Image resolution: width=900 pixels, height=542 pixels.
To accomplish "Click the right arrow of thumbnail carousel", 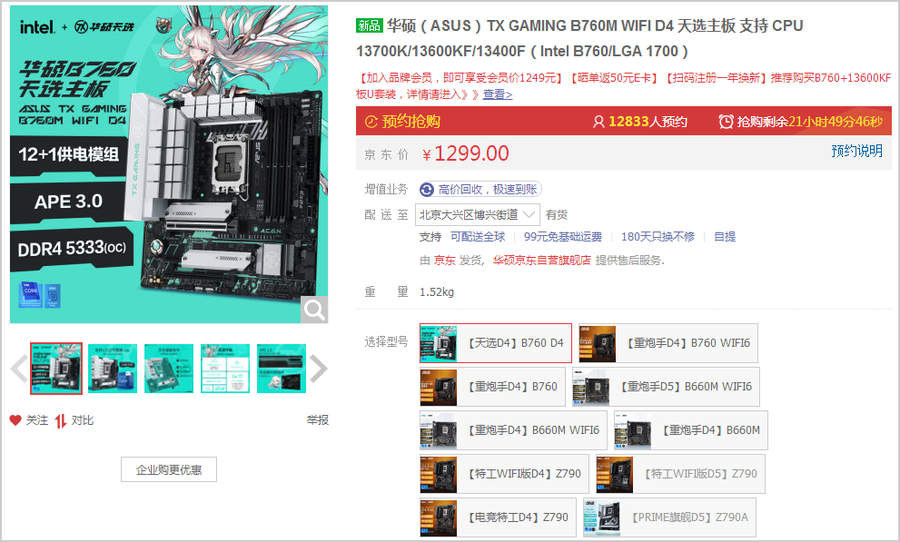I will pos(319,369).
